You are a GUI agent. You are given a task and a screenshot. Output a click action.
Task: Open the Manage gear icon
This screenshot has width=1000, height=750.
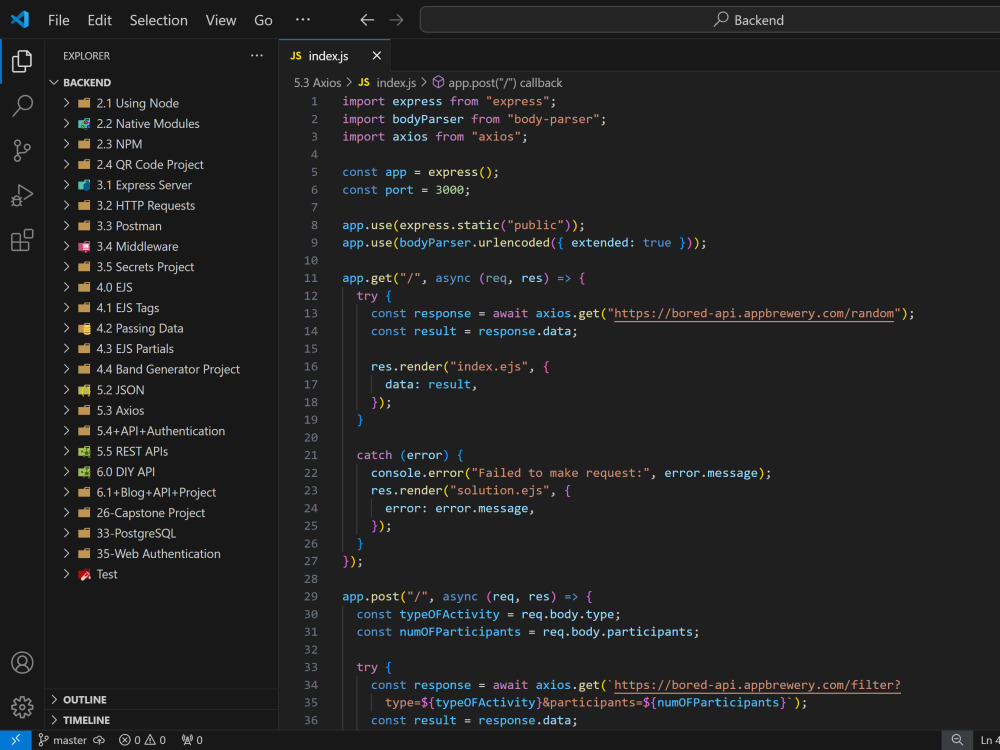point(22,707)
